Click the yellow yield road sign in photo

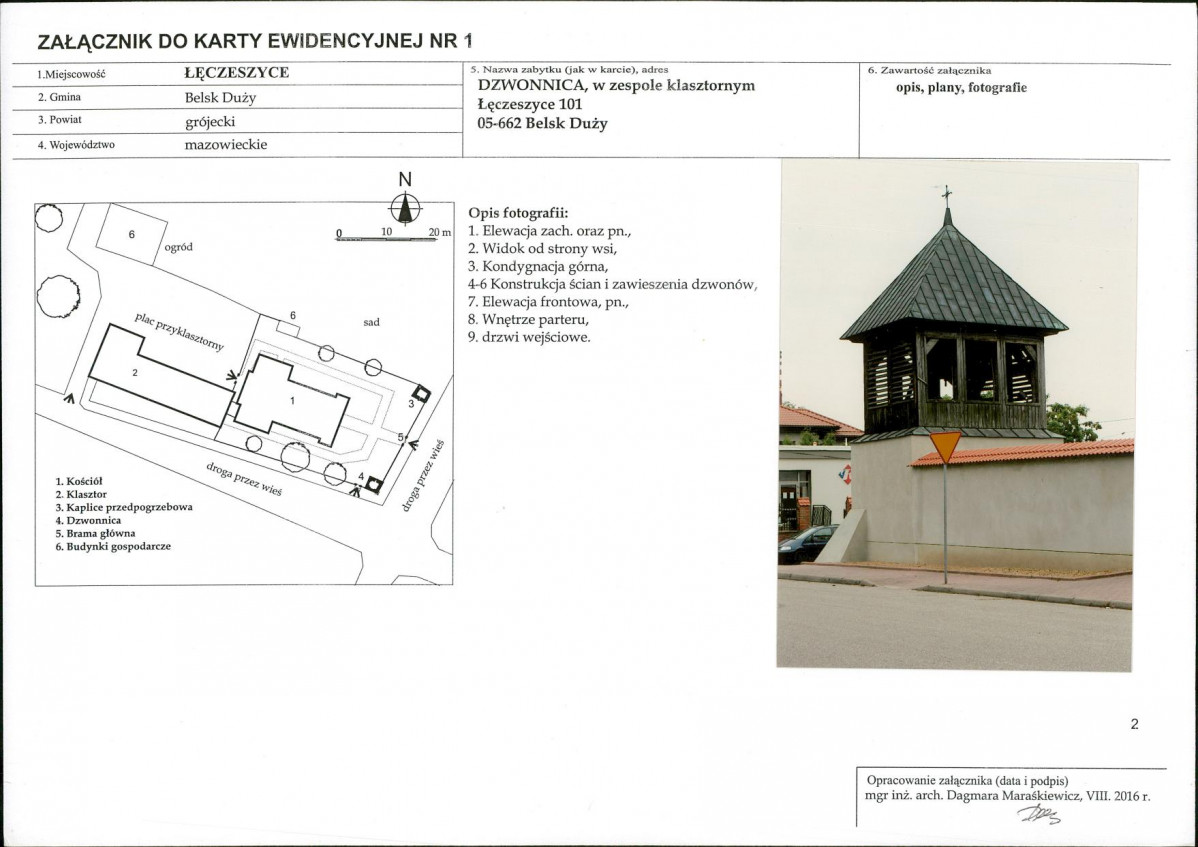[x=945, y=447]
